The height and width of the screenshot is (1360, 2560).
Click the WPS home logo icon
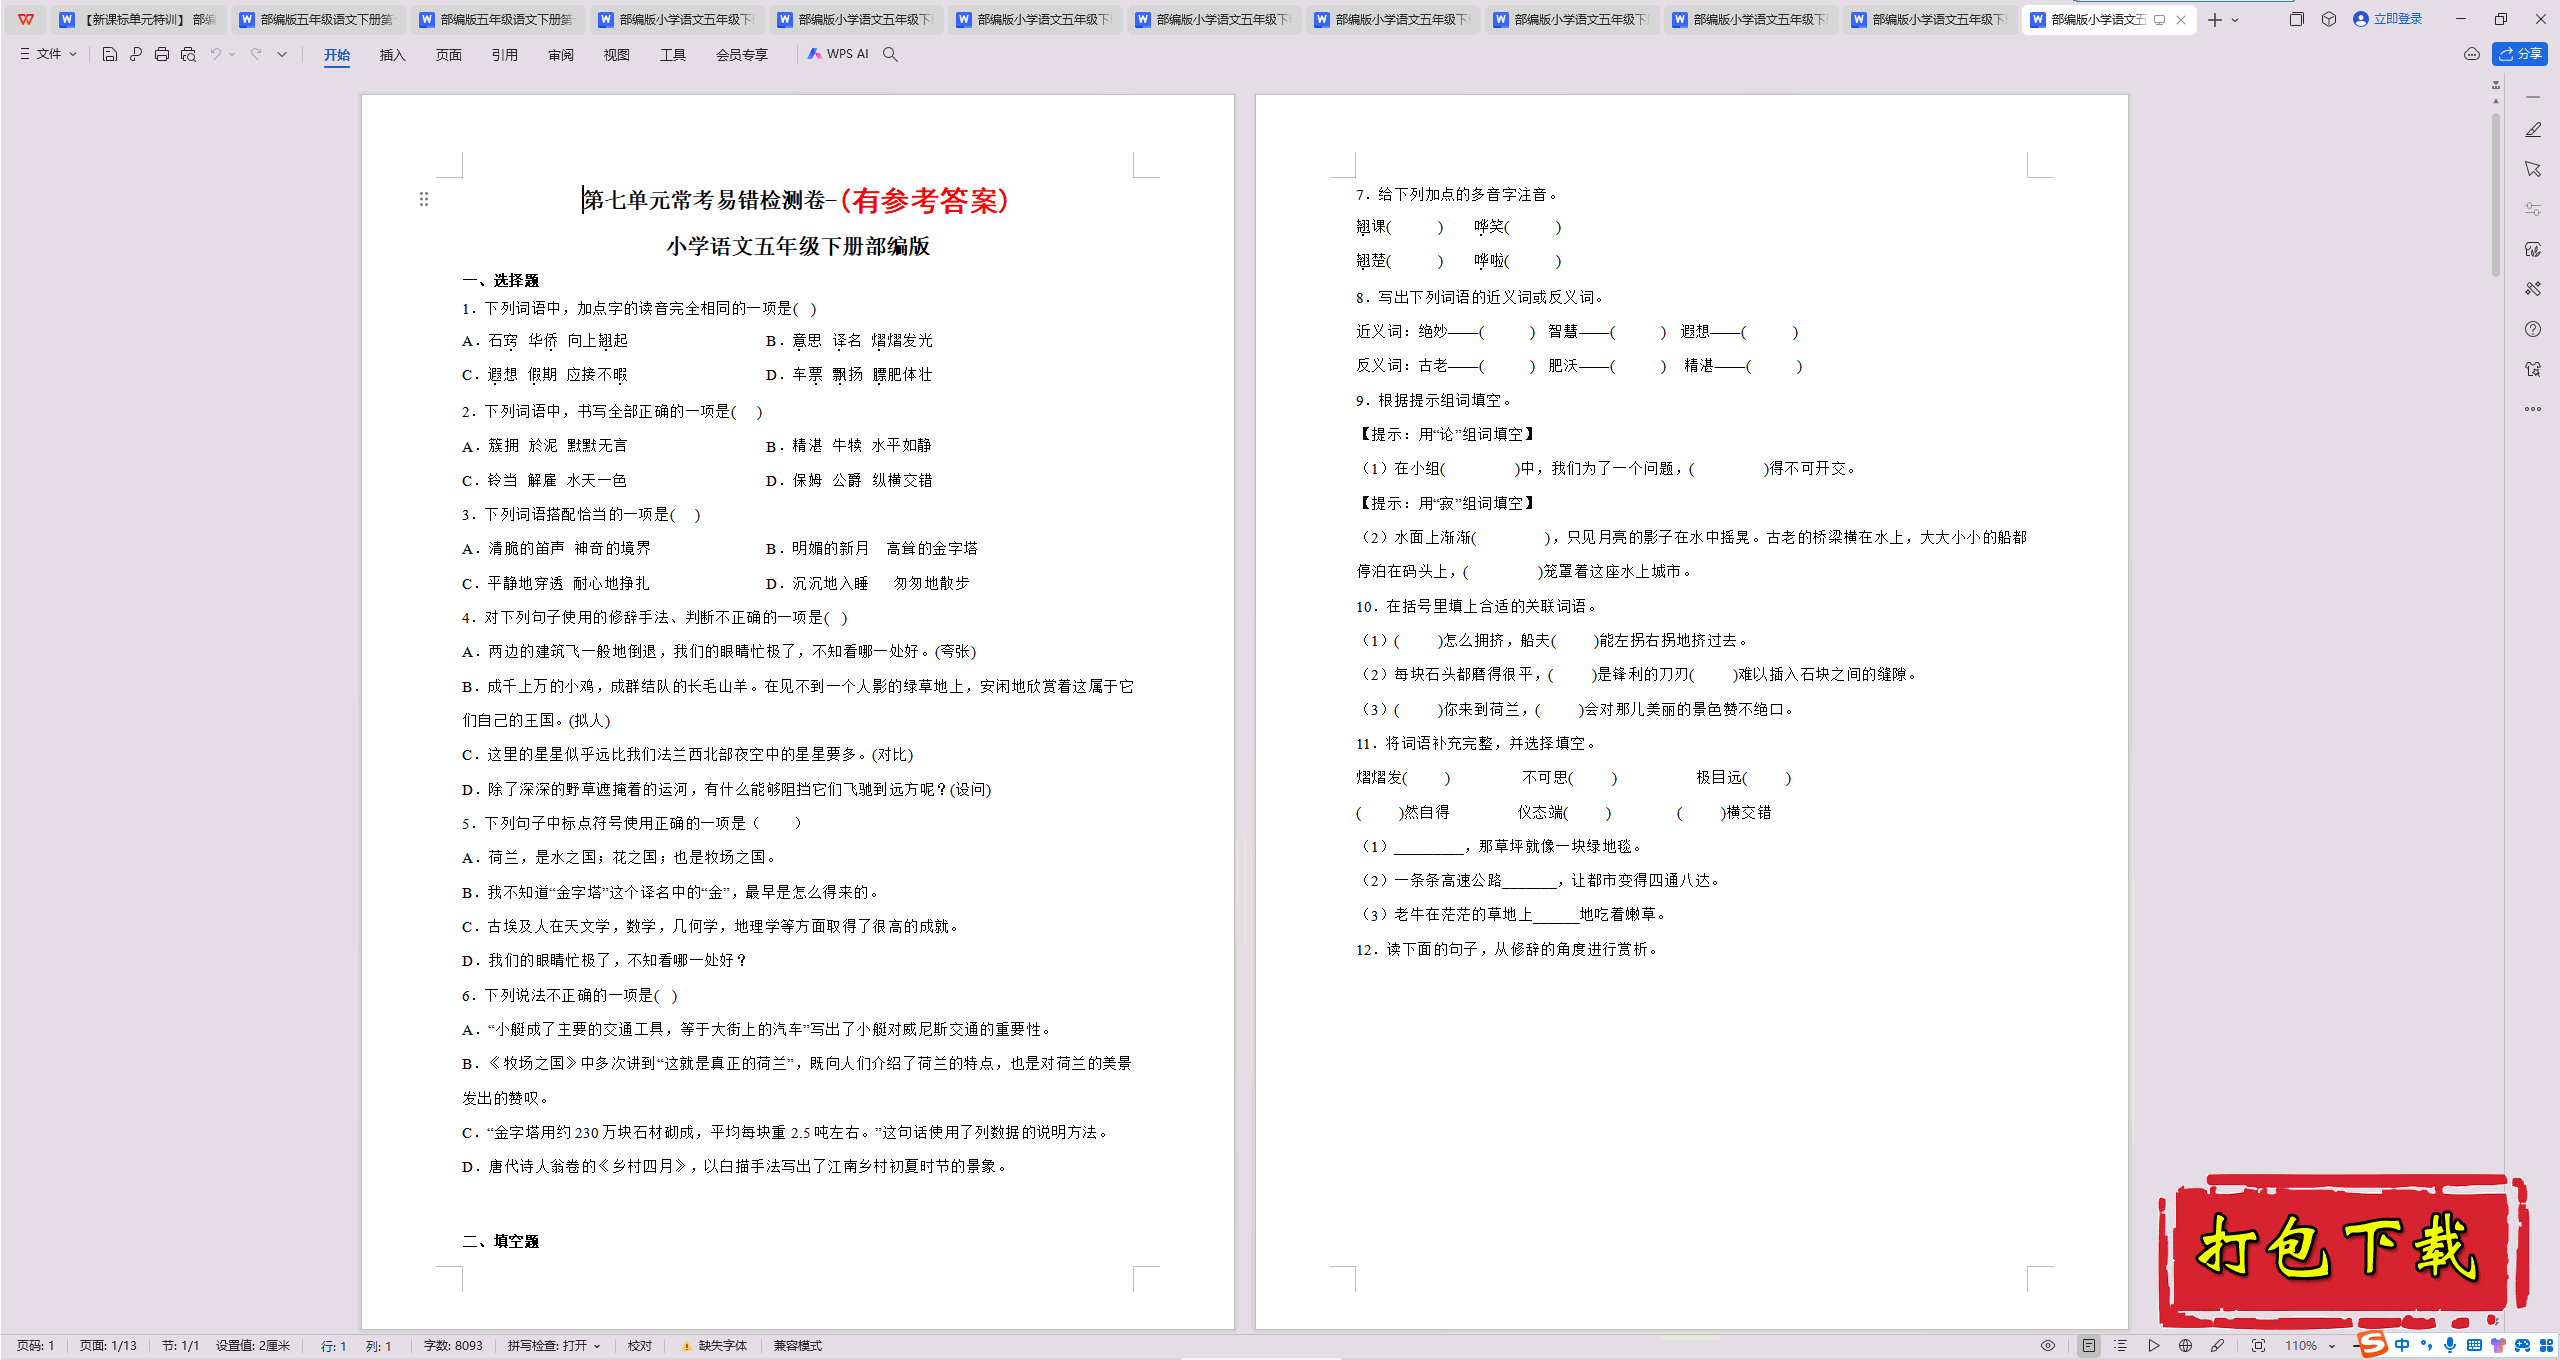click(x=26, y=19)
